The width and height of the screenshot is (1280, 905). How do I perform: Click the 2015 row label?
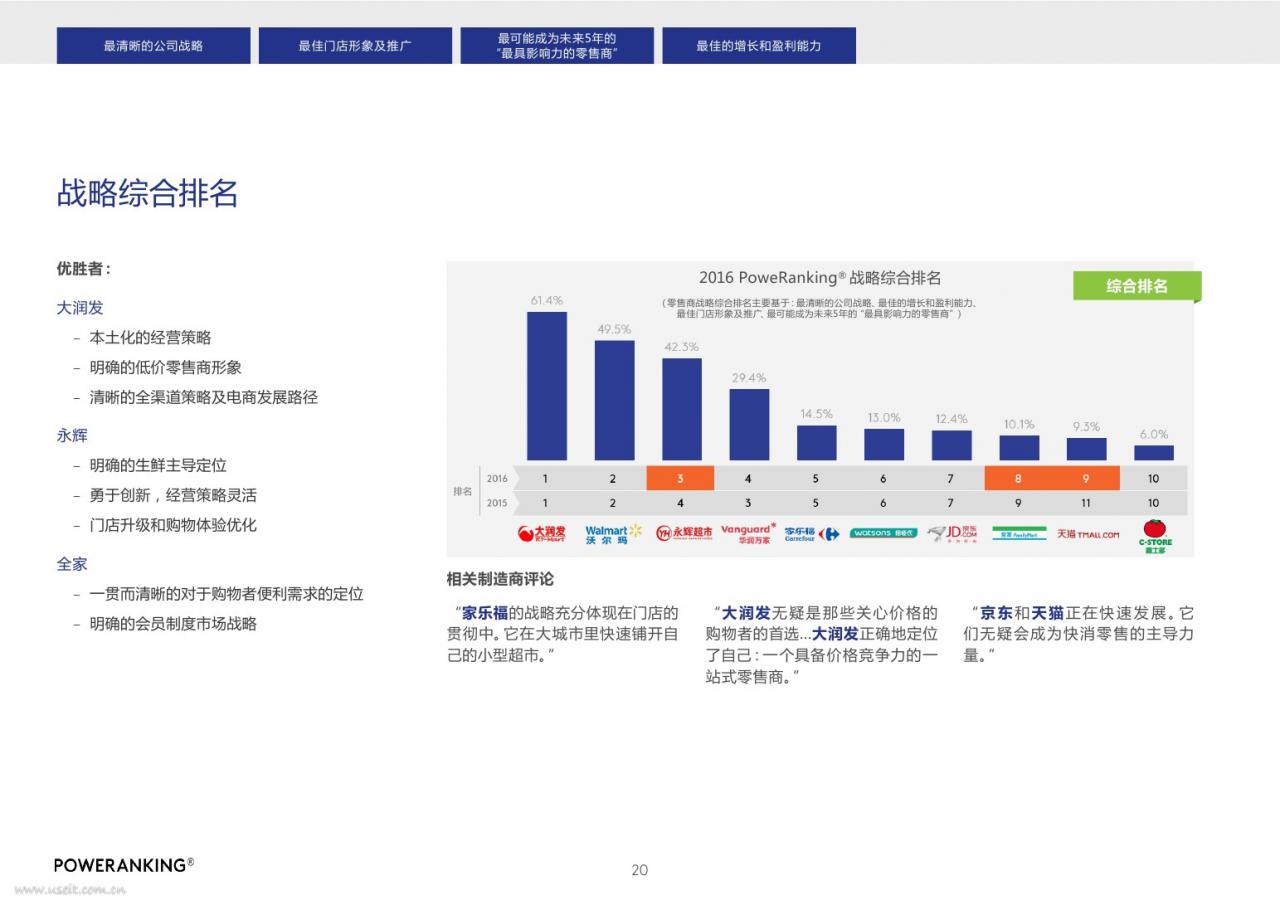[497, 503]
